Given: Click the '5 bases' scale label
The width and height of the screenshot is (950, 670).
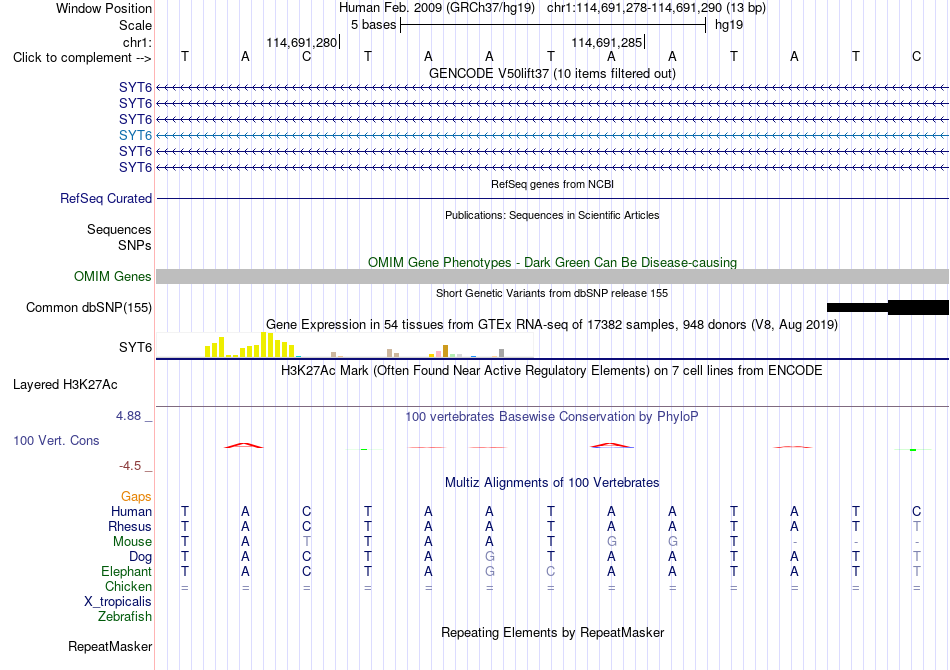Looking at the screenshot, I should pos(373,25).
